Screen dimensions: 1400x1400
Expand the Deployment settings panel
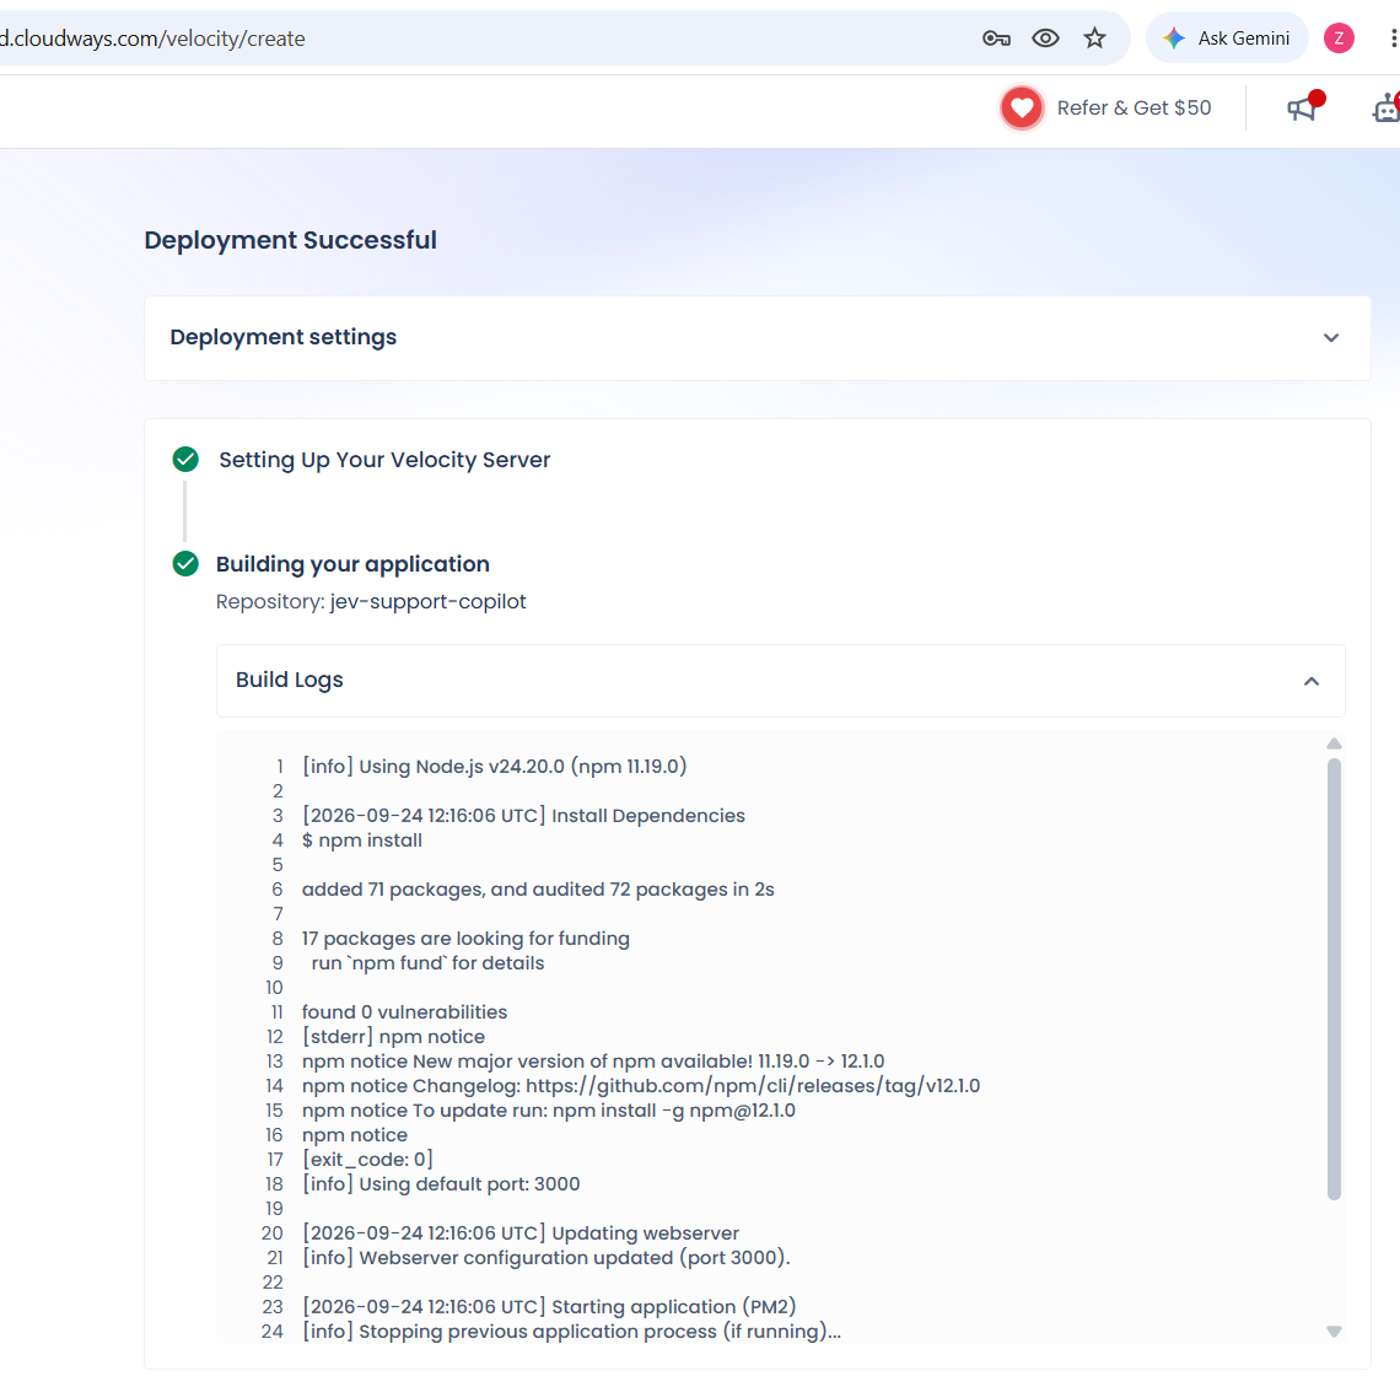[757, 338]
